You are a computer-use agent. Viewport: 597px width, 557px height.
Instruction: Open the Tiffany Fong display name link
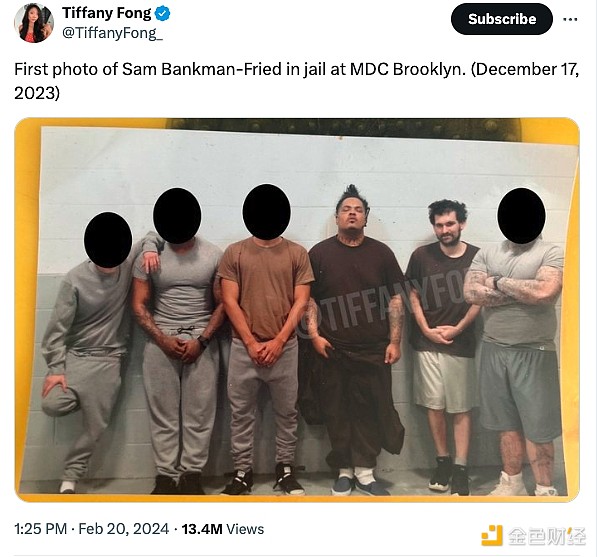[x=107, y=13]
